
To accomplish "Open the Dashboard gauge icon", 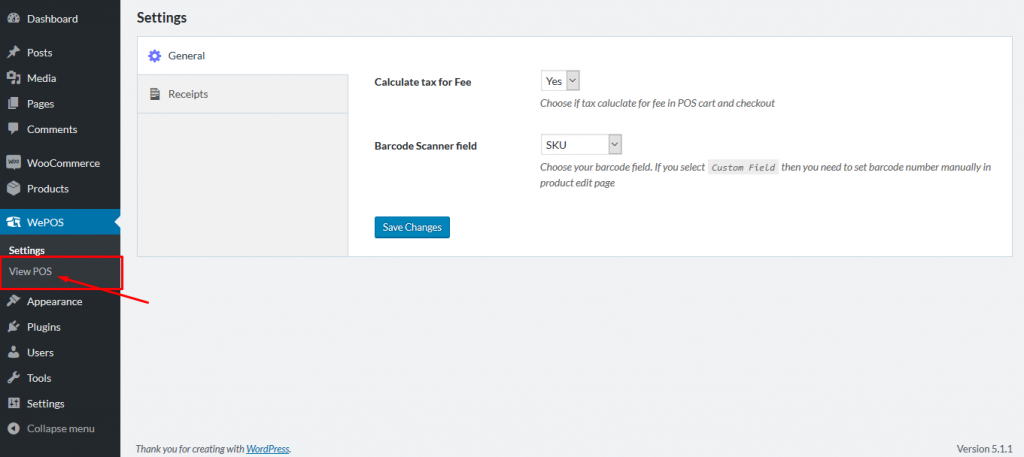I will pyautogui.click(x=13, y=19).
